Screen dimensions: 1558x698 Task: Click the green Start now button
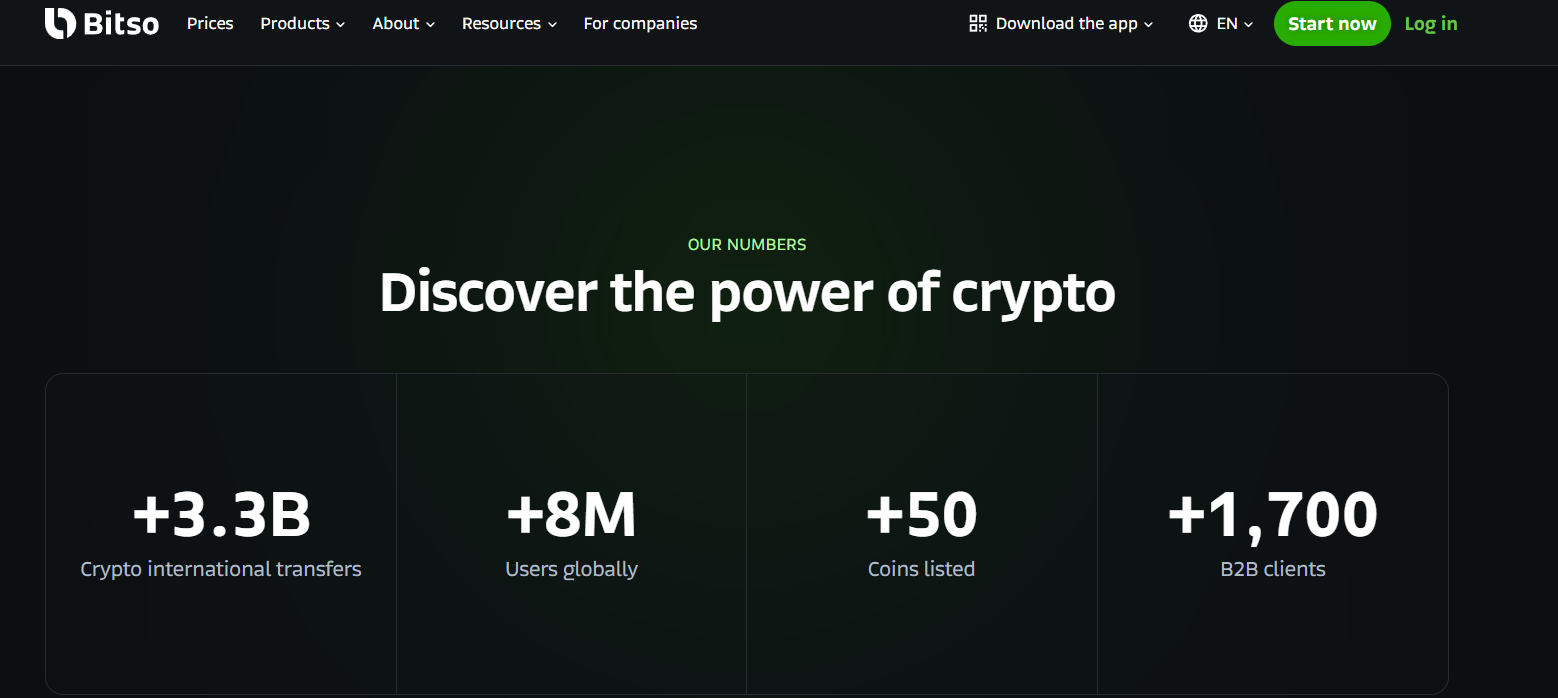coord(1332,24)
